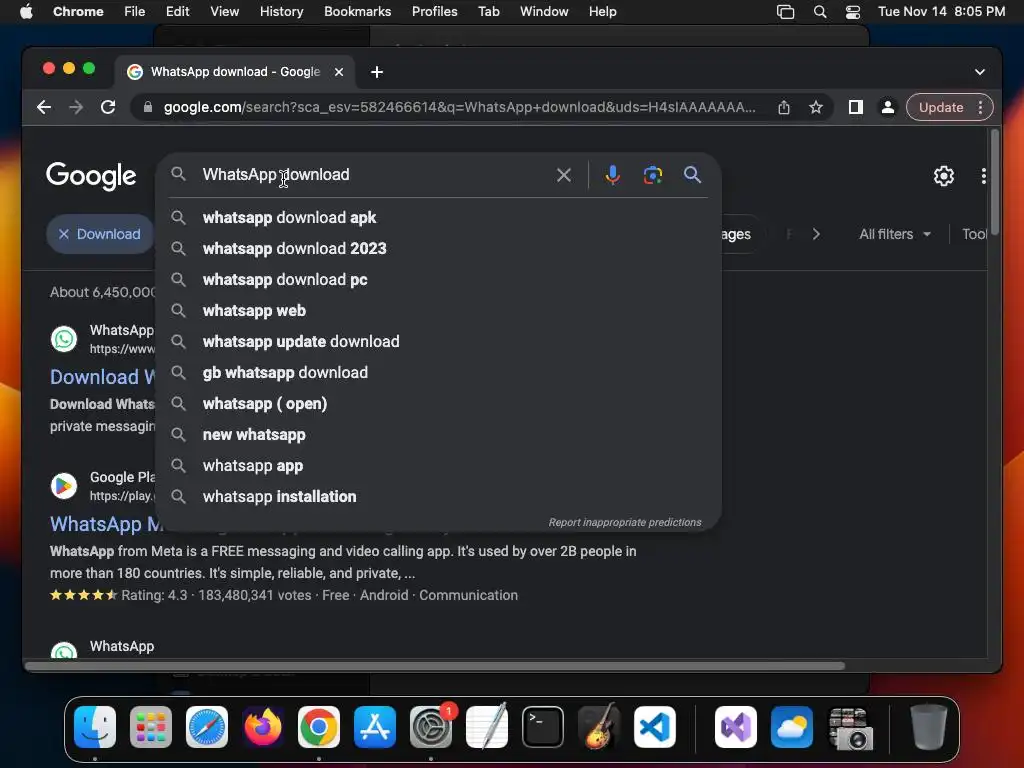View site information lock icon
This screenshot has width=1024, height=768.
coord(148,107)
